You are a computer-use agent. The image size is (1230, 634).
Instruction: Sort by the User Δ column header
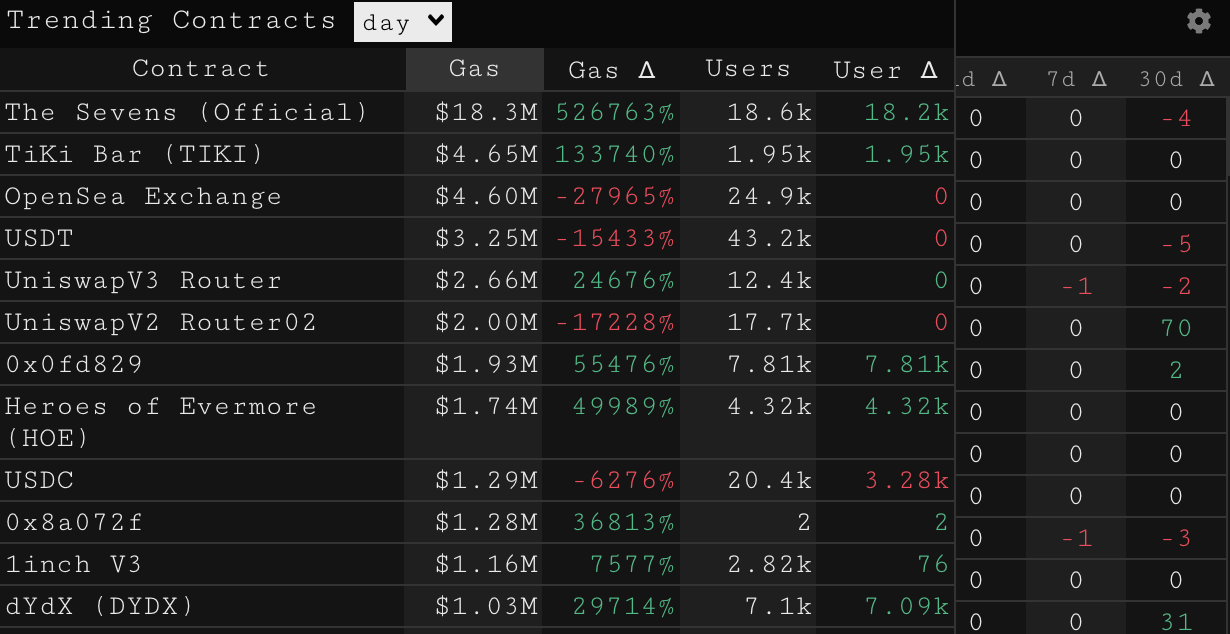[x=886, y=70]
